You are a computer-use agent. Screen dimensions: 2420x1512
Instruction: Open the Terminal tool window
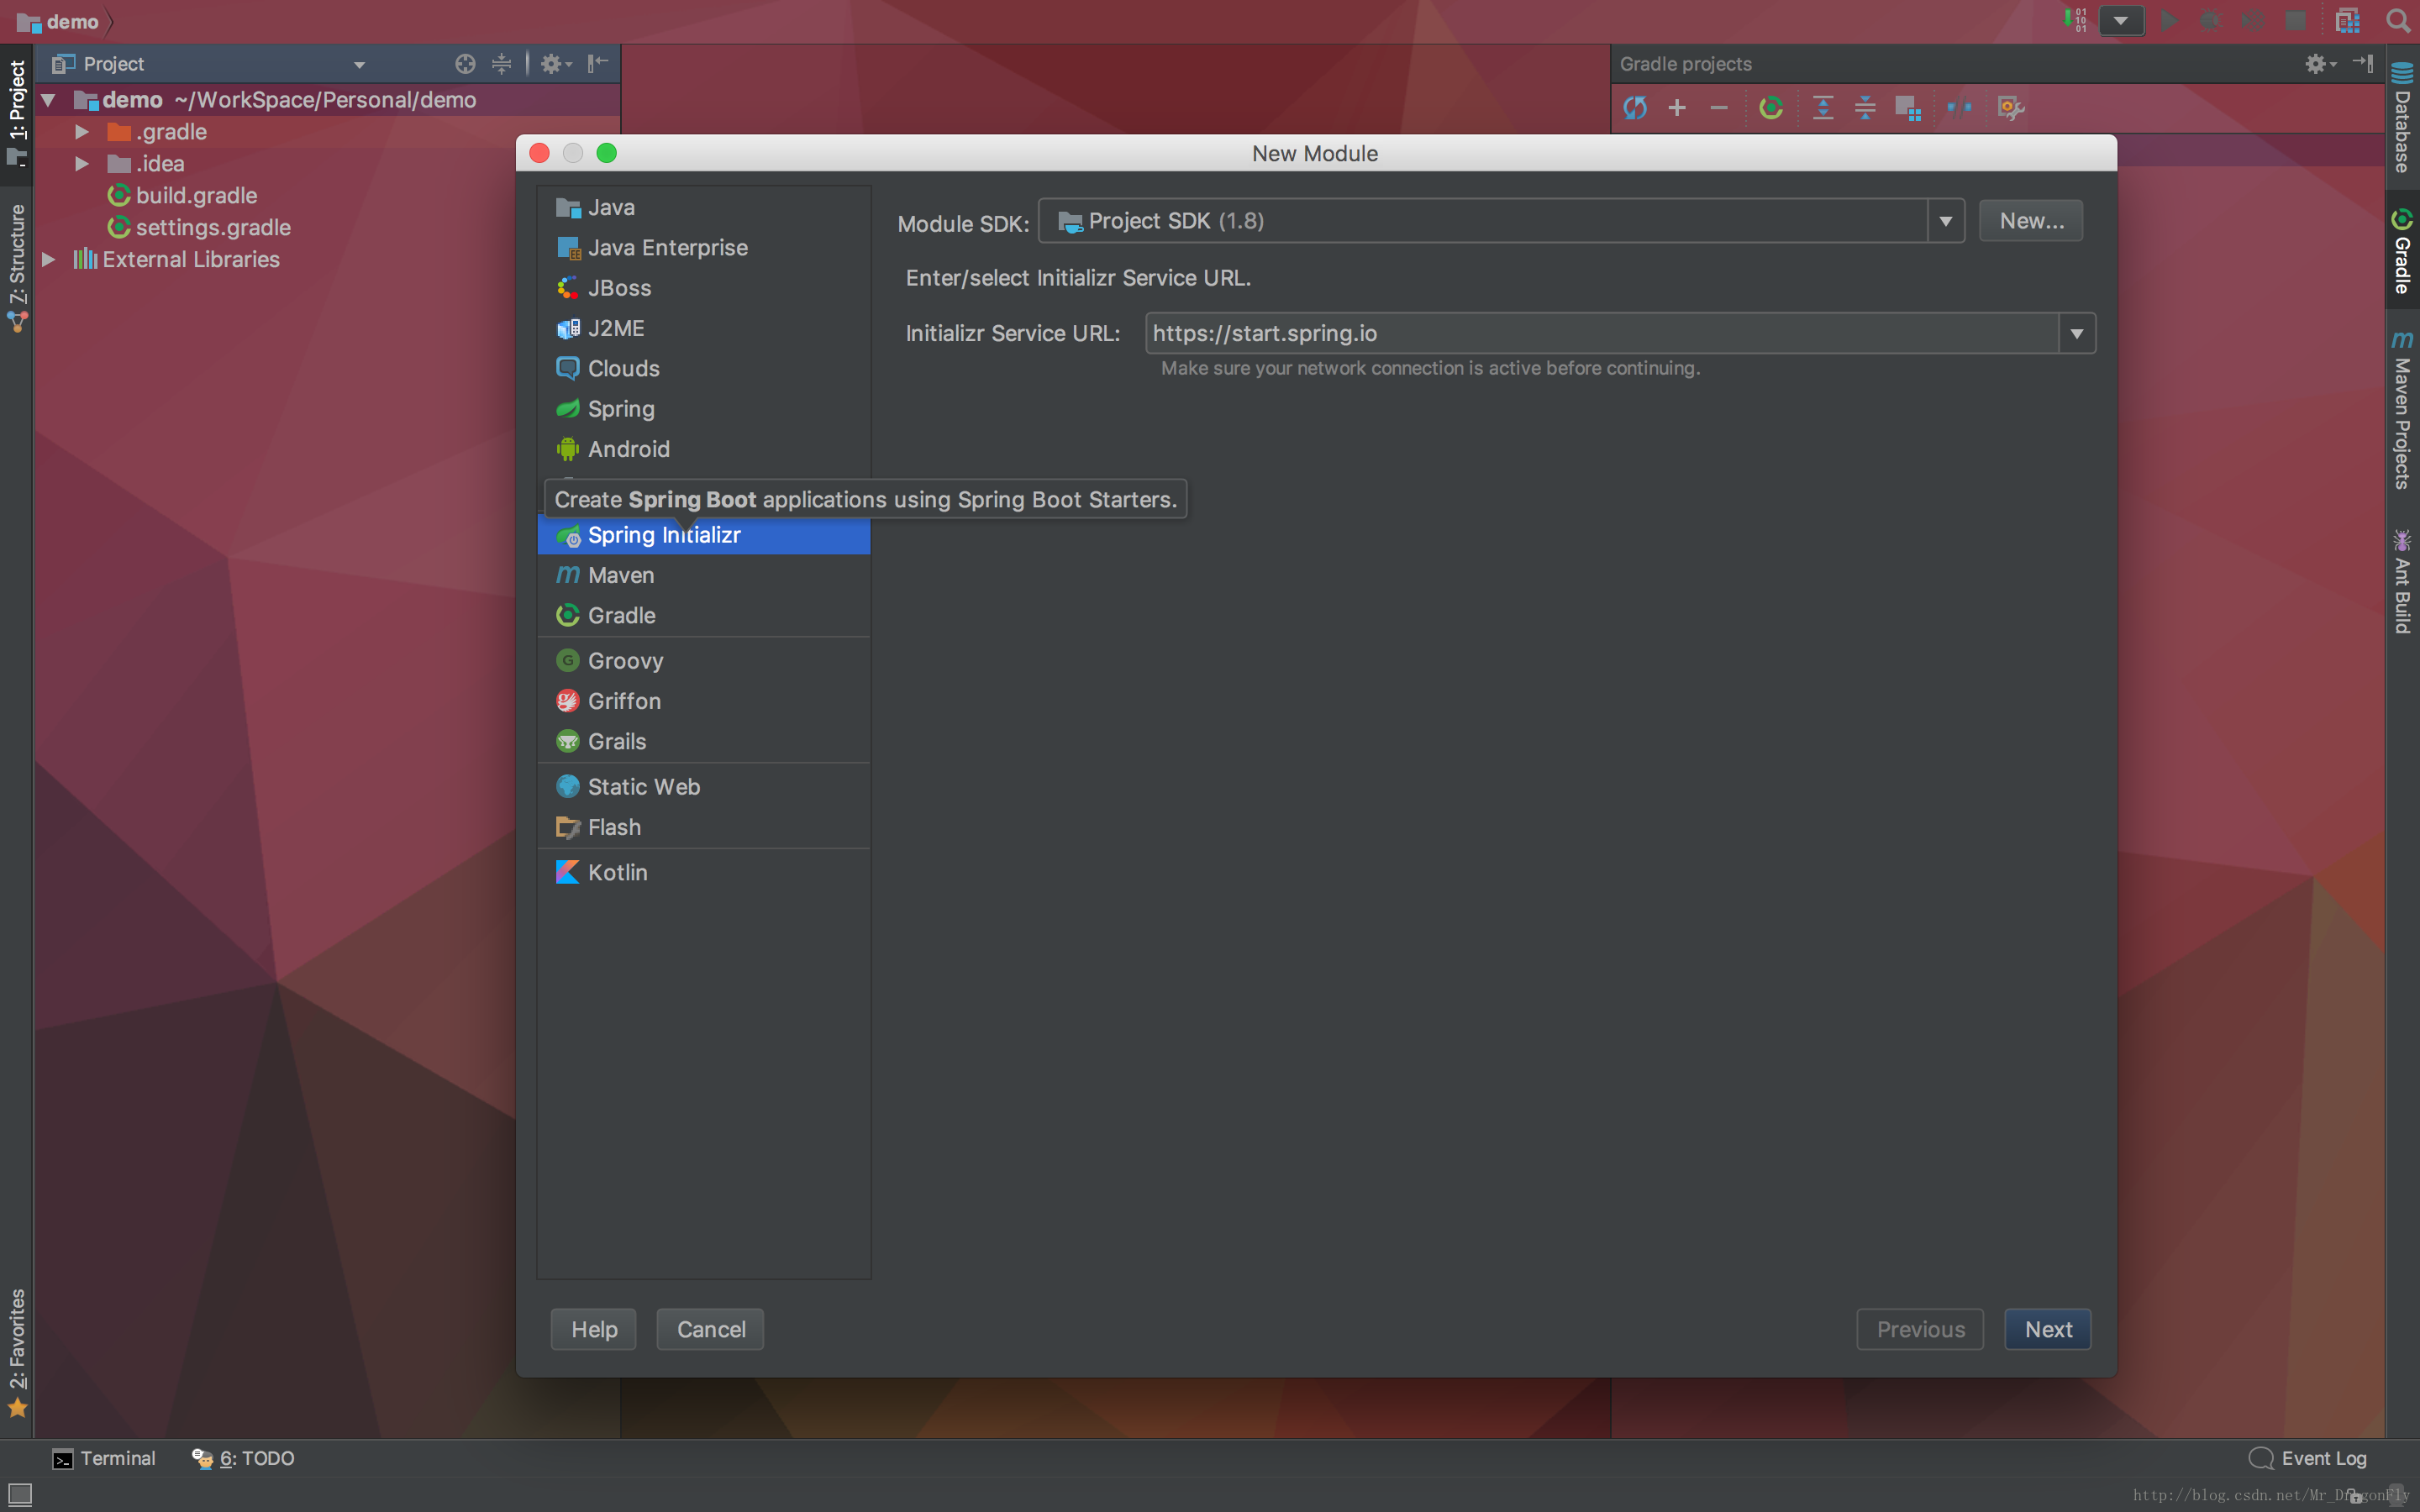coord(104,1458)
